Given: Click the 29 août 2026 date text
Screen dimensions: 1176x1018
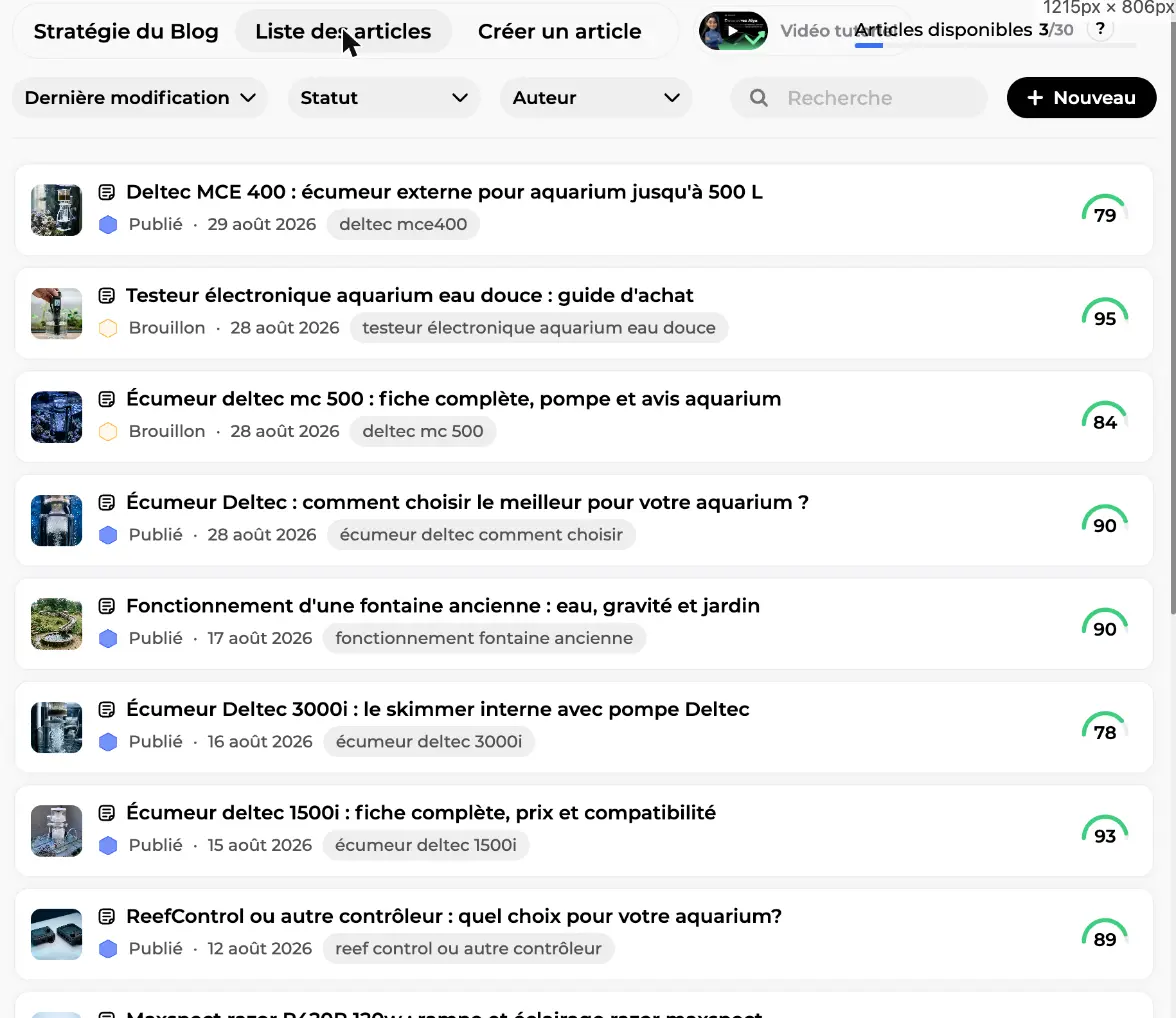Looking at the screenshot, I should pos(262,224).
